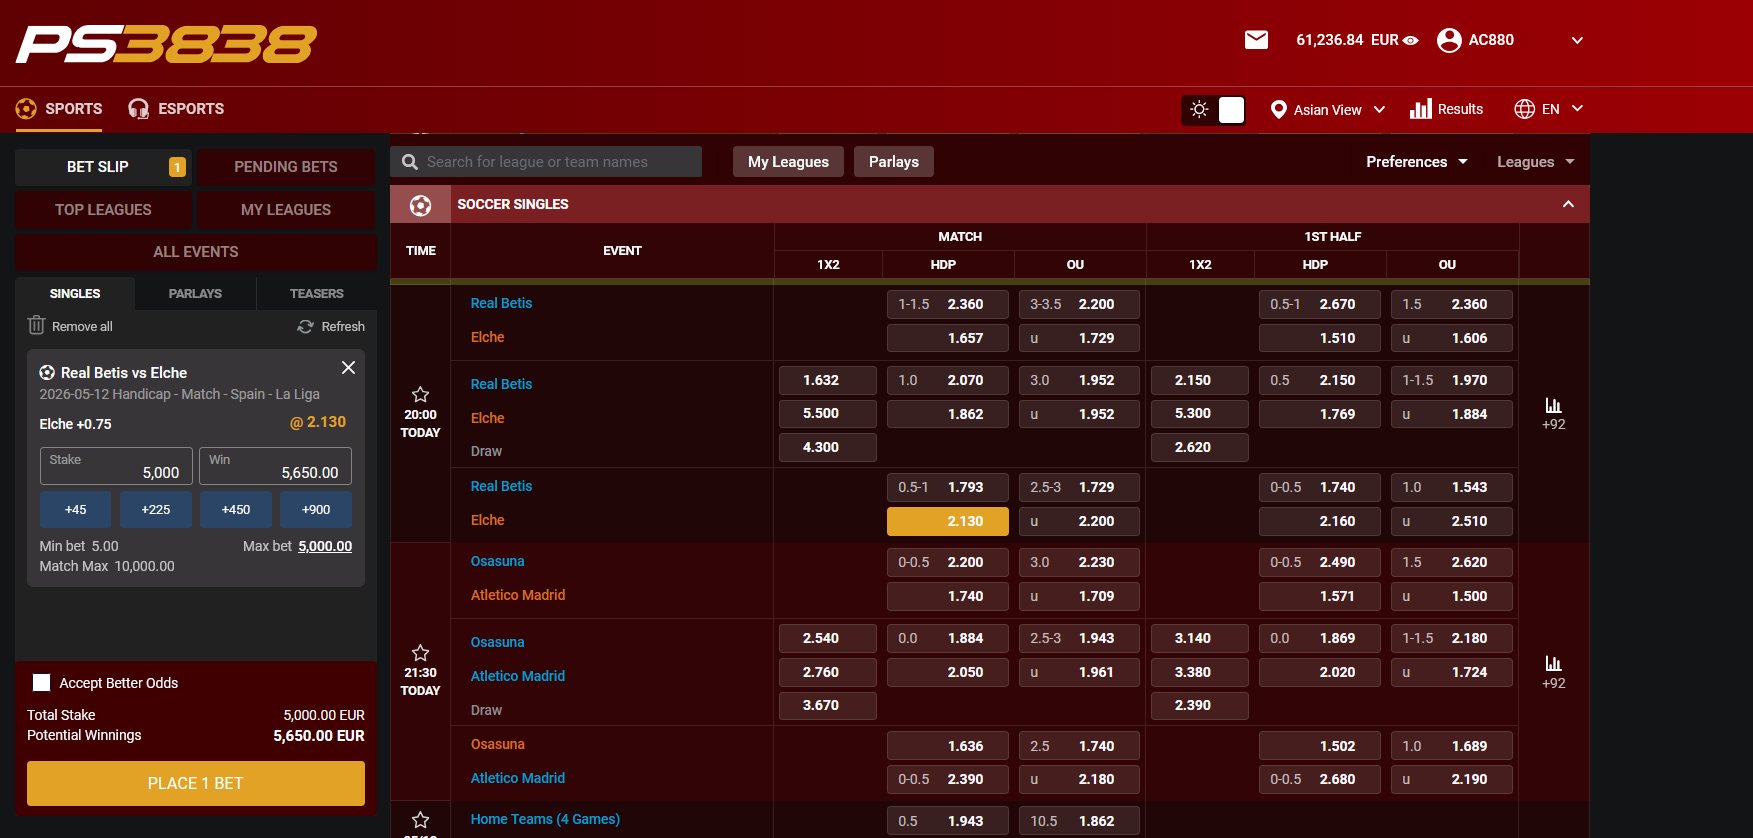Click the Refresh icon in bet slip
This screenshot has width=1753, height=838.
coord(306,326)
